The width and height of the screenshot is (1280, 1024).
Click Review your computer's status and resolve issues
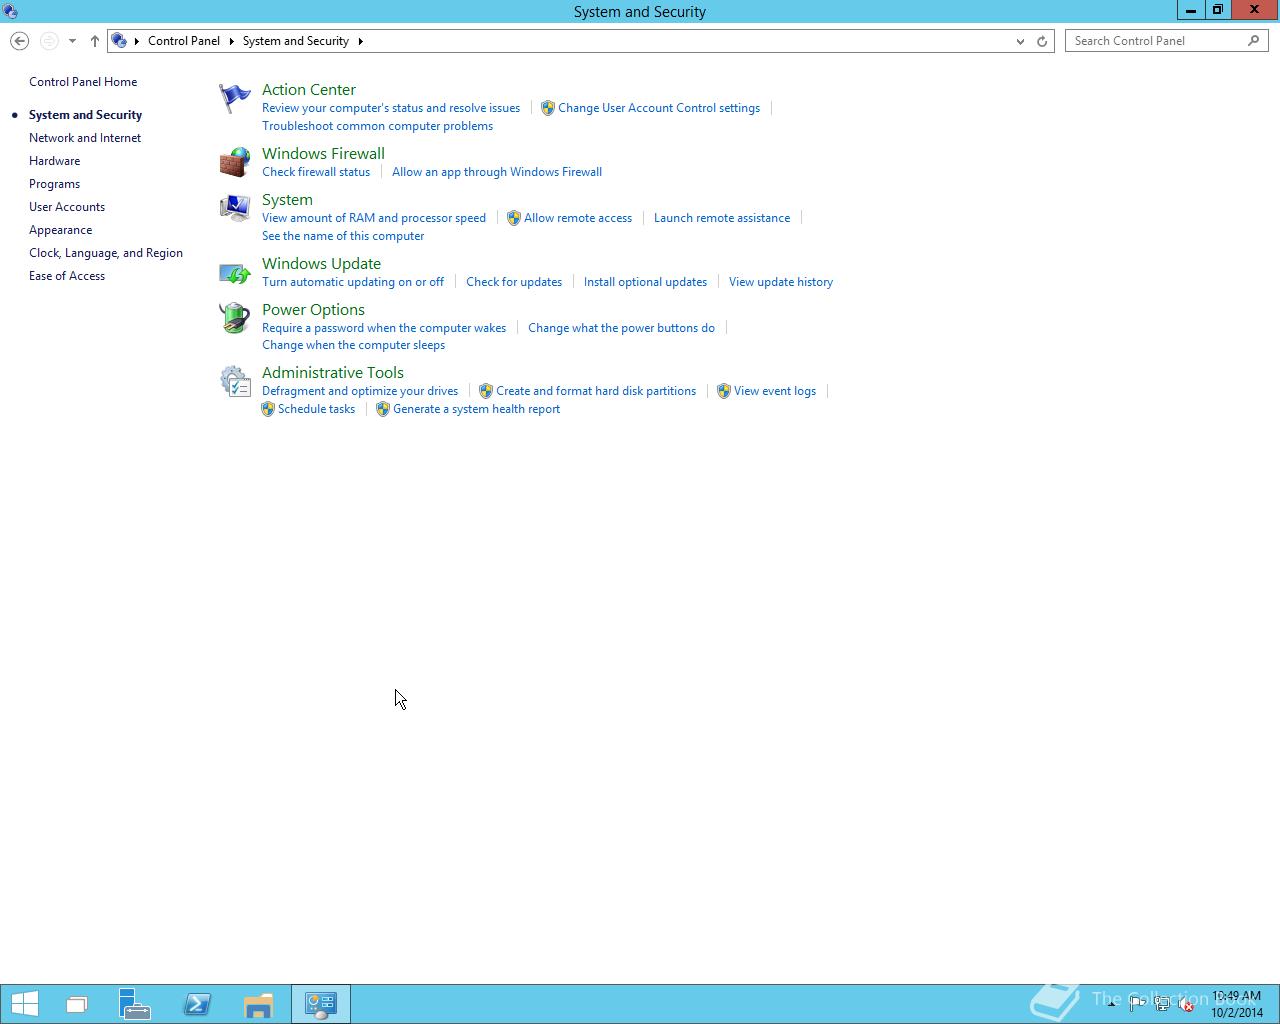point(391,108)
